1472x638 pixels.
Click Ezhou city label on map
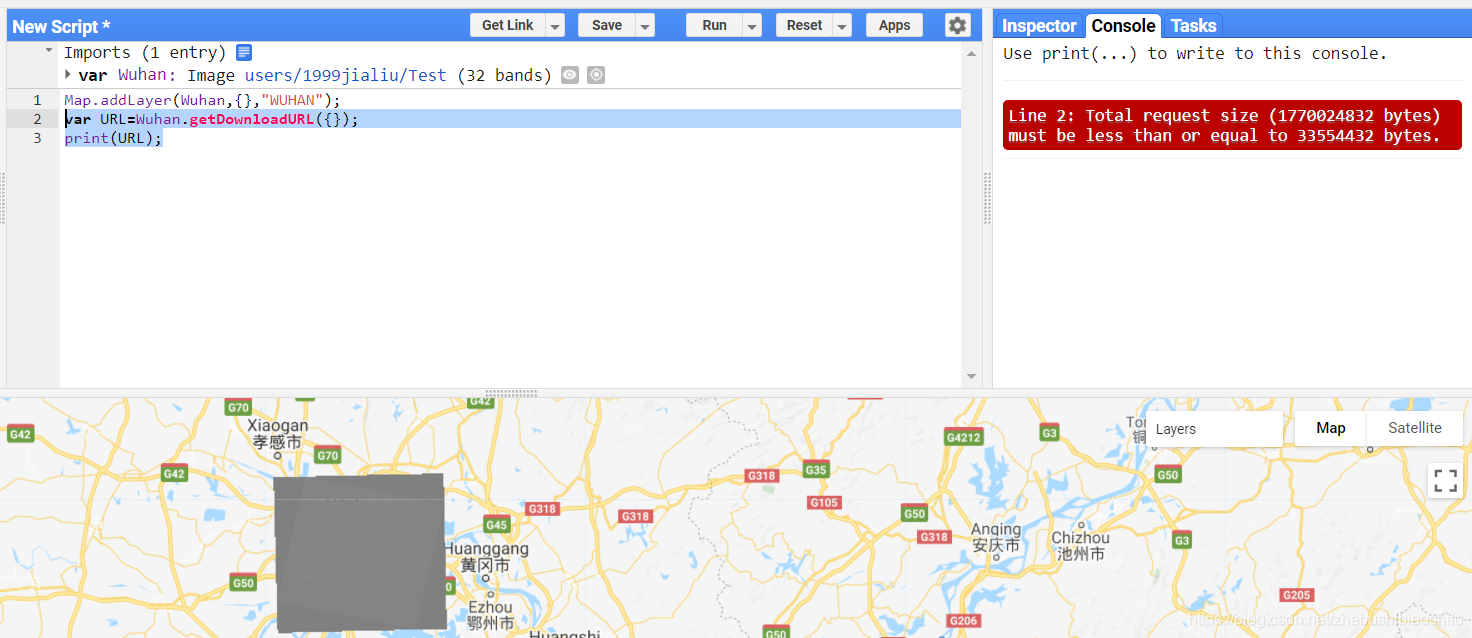[x=490, y=614]
